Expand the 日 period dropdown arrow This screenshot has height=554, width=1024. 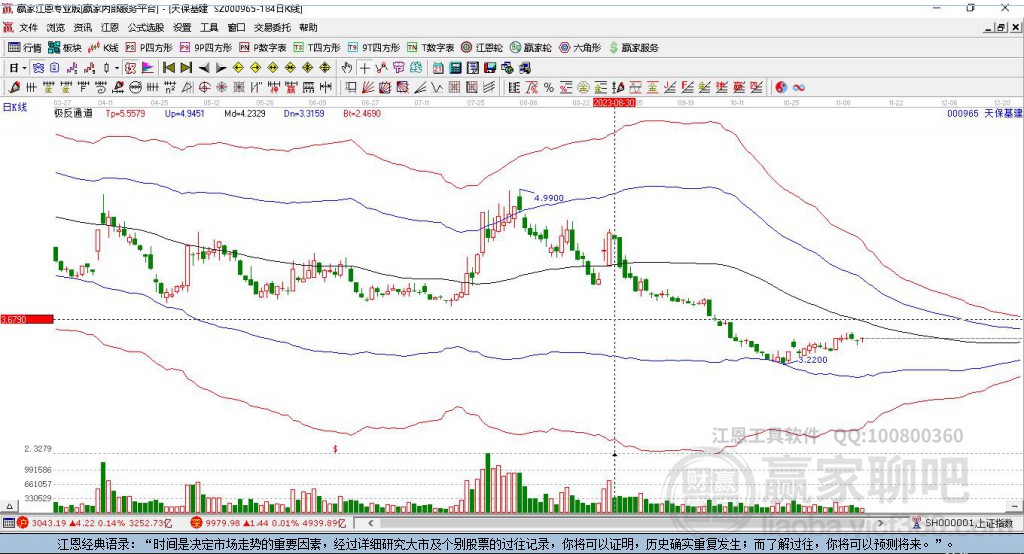tap(24, 68)
